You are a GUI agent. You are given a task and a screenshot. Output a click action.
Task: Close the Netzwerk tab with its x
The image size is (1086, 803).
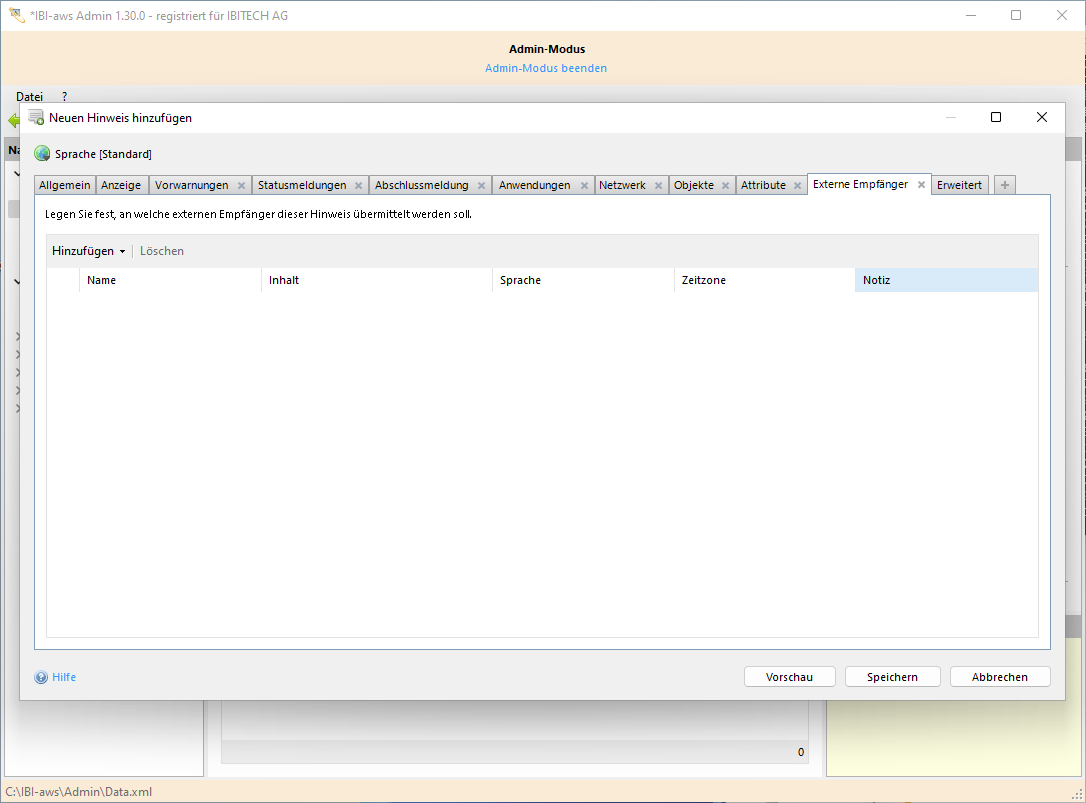658,186
